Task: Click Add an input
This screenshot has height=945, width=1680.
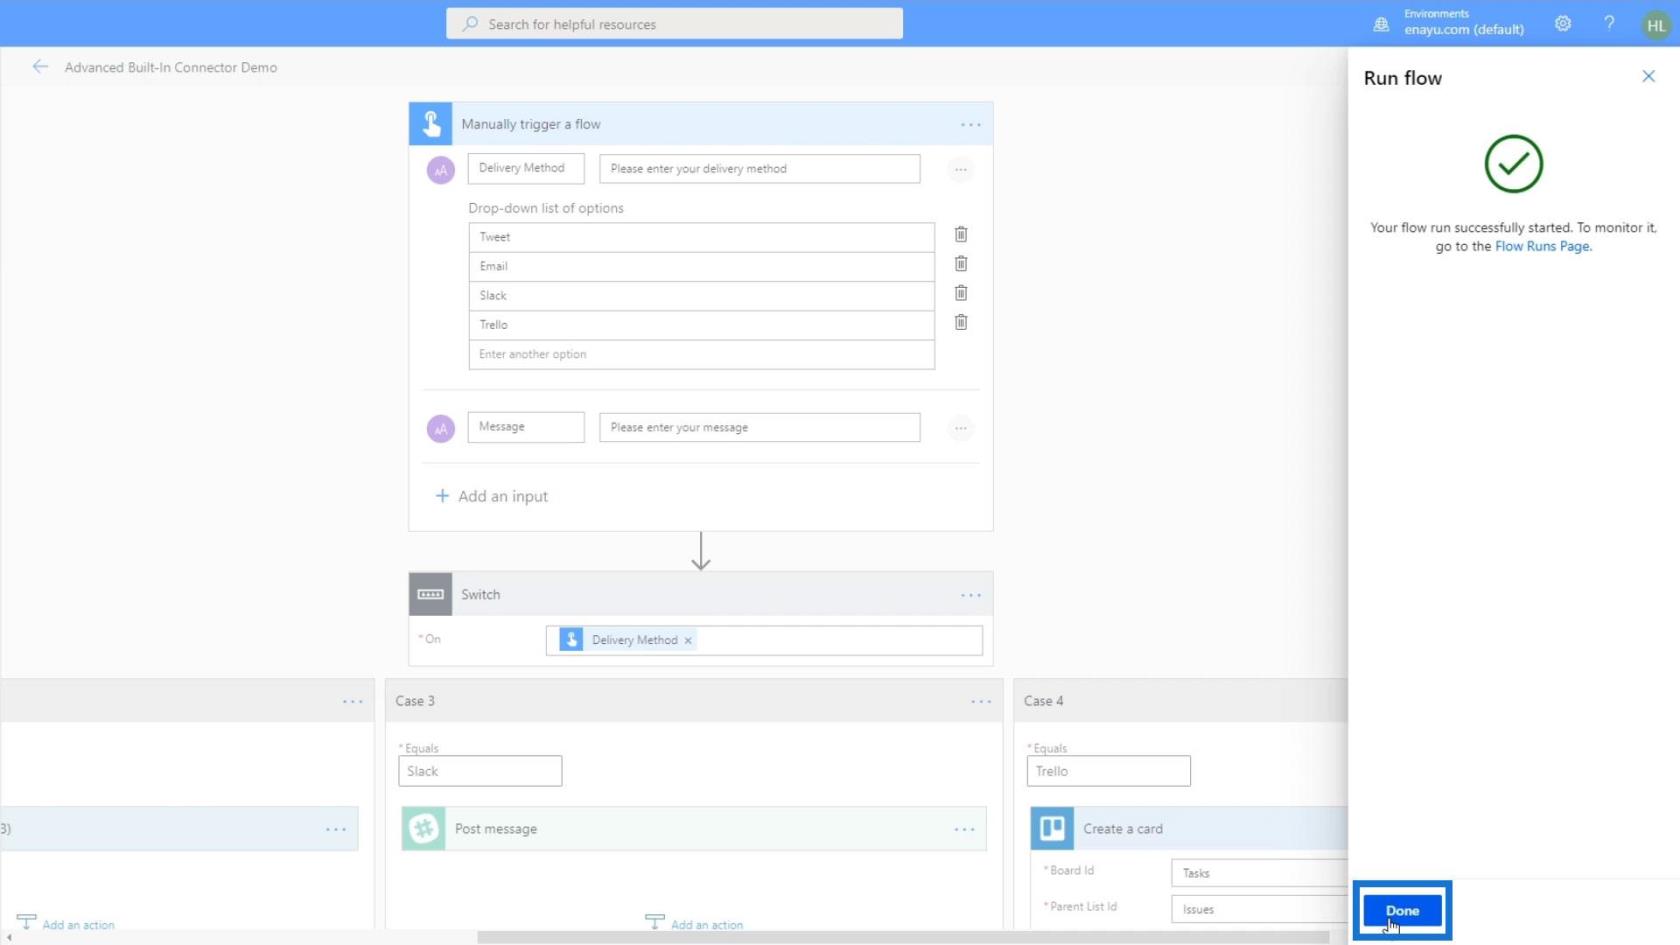Action: 492,496
